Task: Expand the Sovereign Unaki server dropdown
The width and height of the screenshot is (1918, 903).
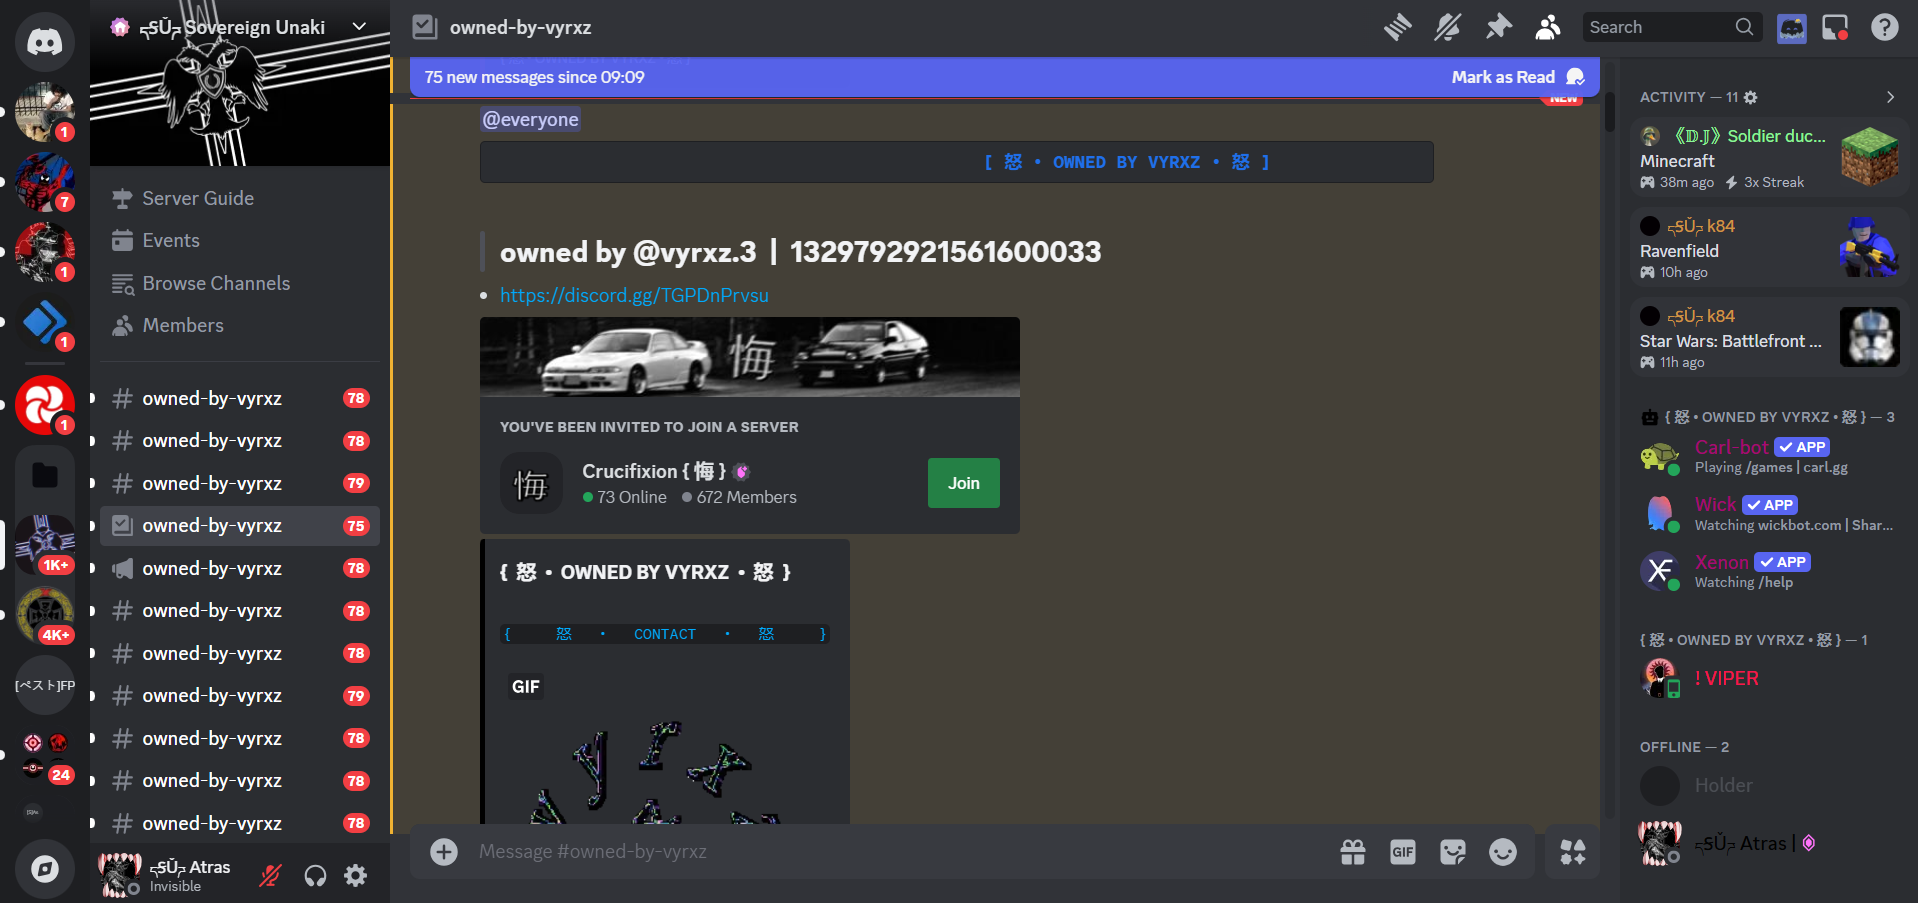Action: [x=360, y=27]
